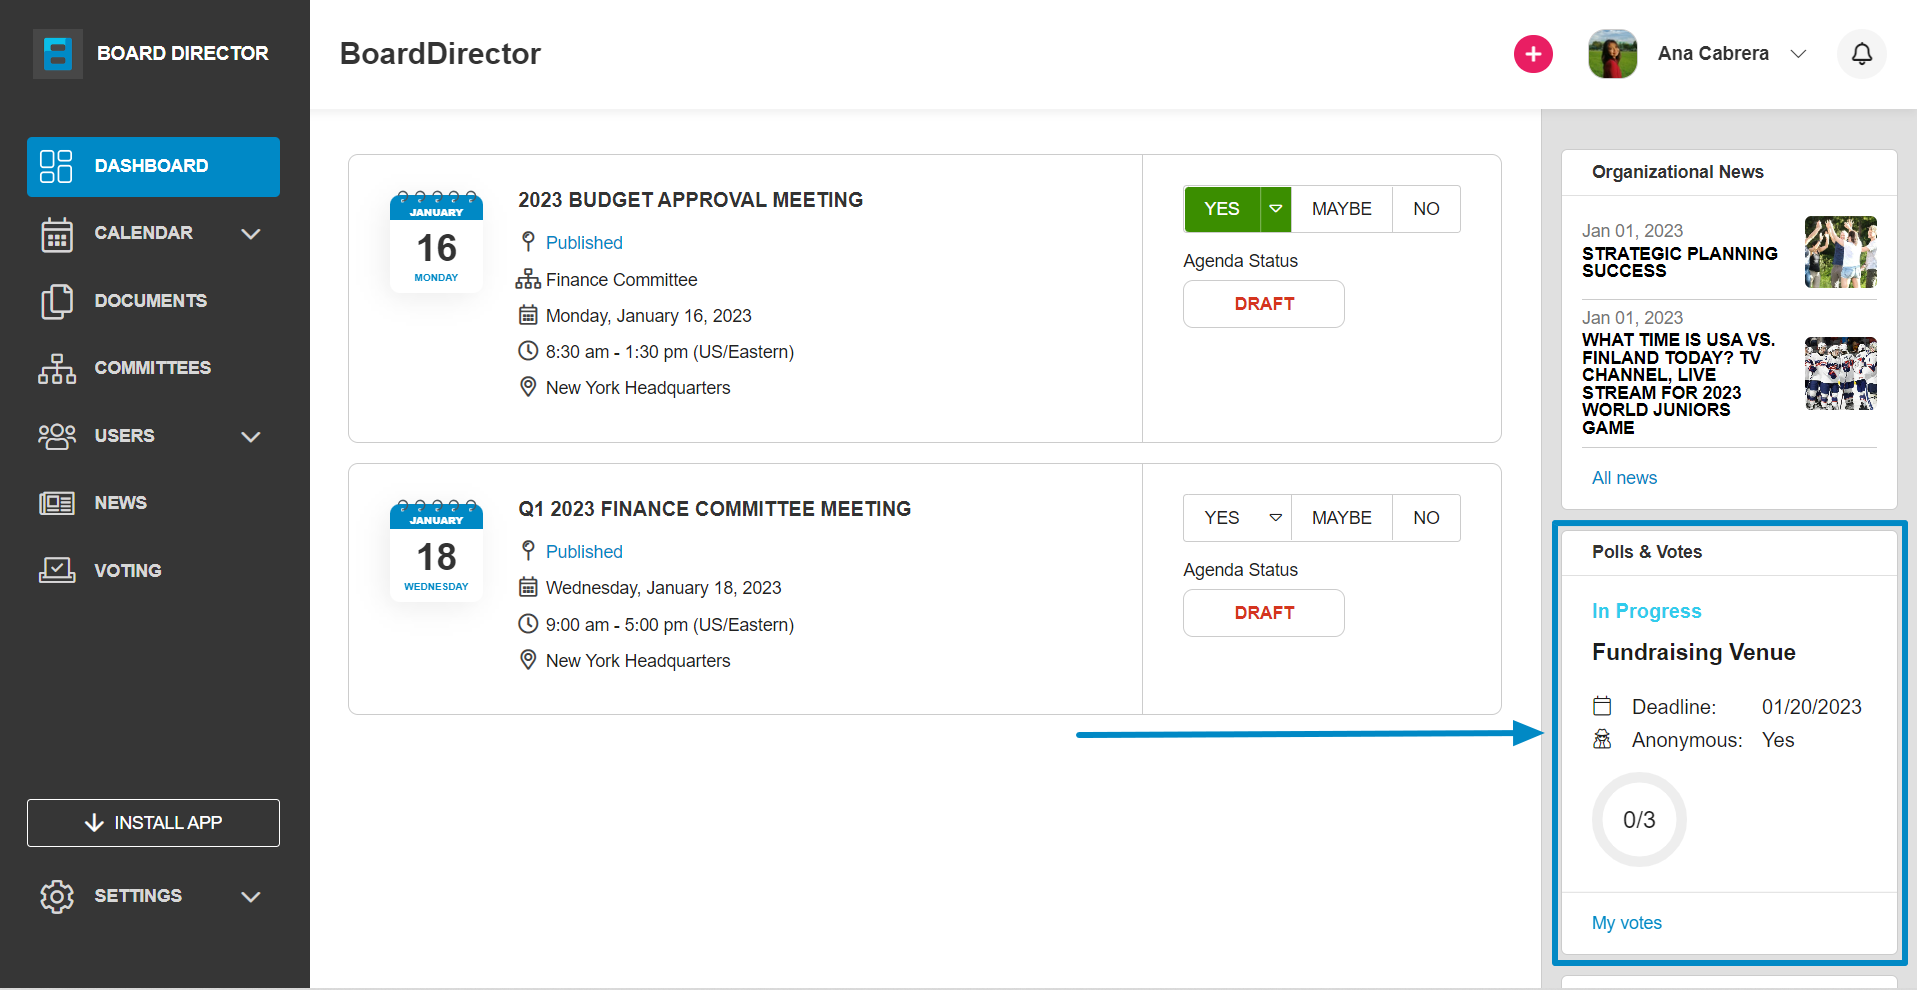Expand the Settings menu chevron
1917x990 pixels.
[x=251, y=896]
